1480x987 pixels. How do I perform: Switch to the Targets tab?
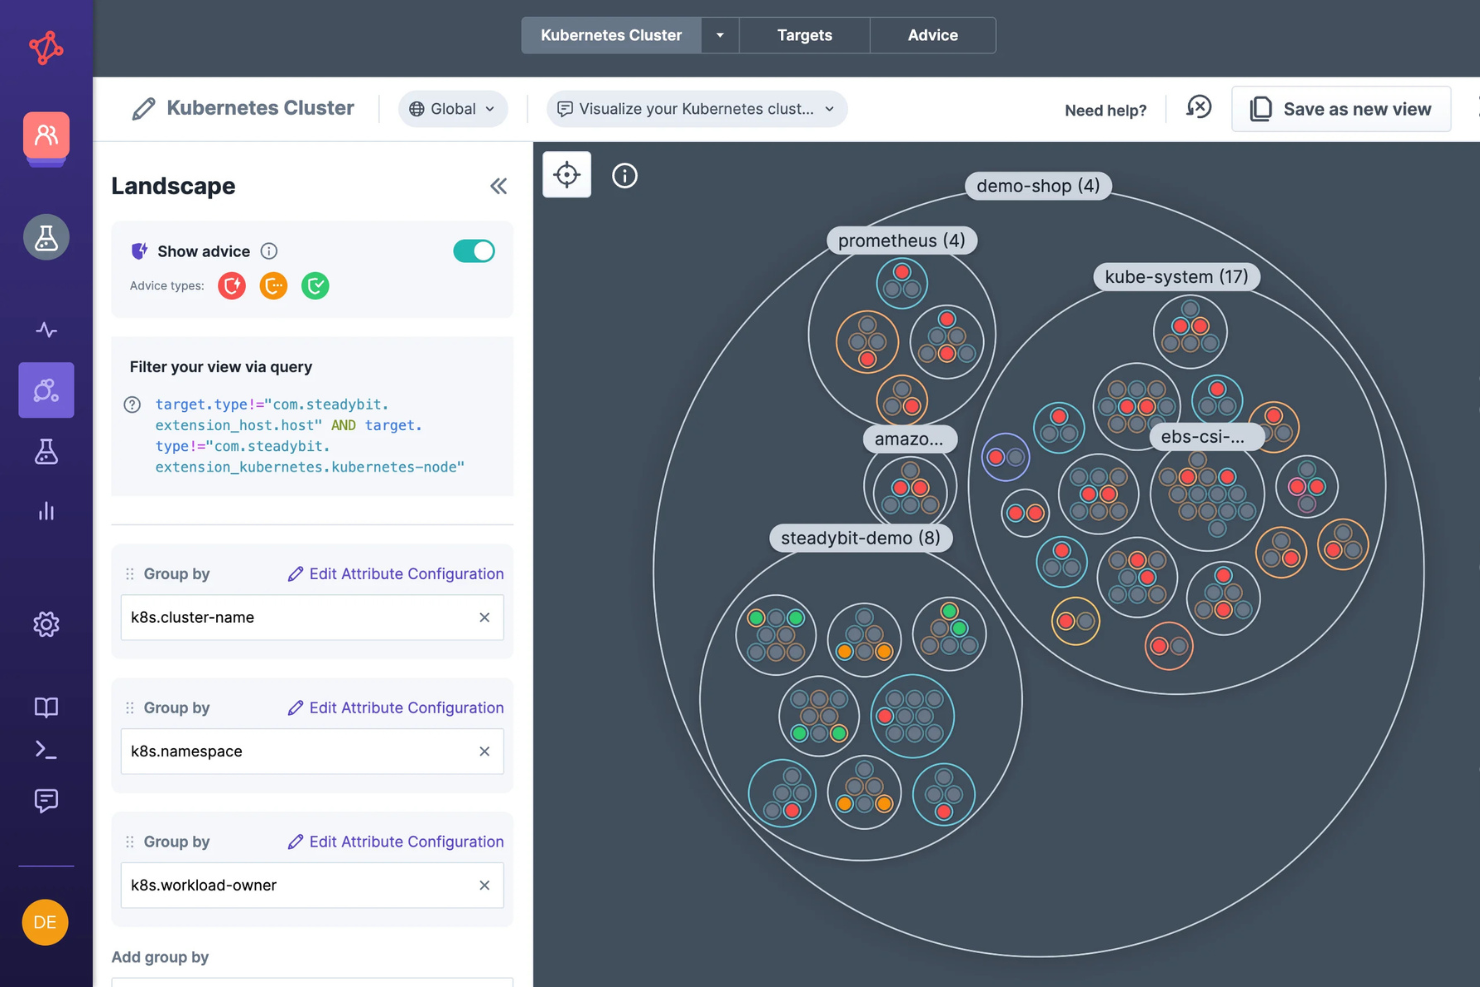(805, 35)
